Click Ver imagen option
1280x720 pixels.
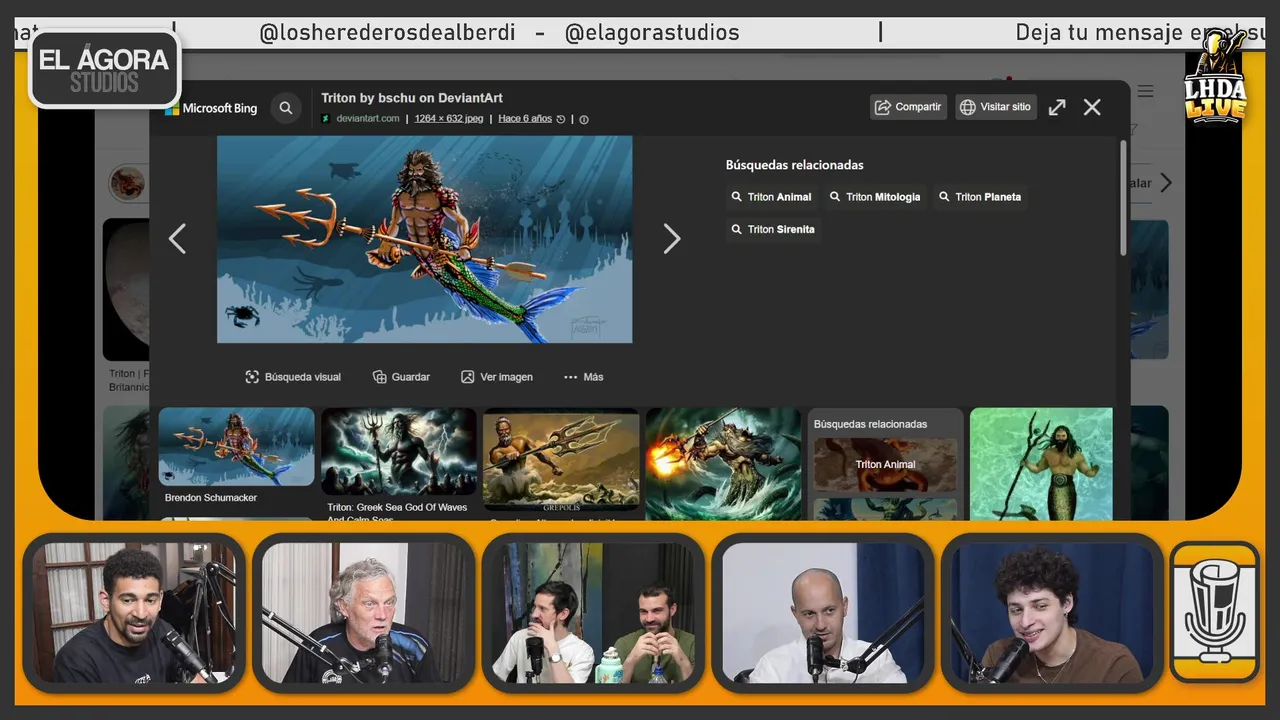(x=497, y=377)
